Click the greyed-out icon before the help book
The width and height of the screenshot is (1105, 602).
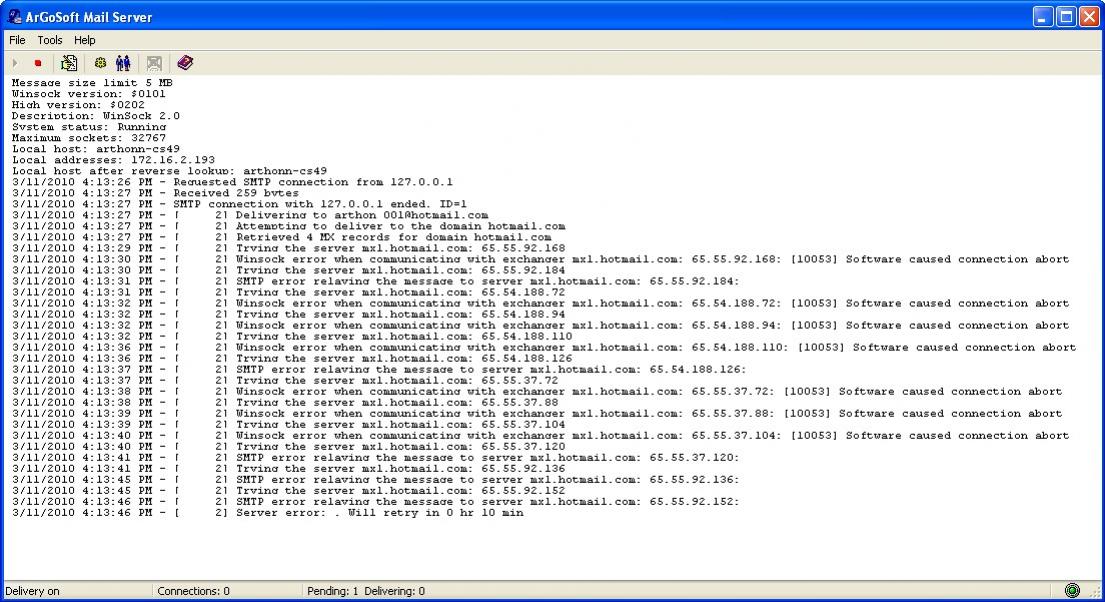click(x=154, y=63)
